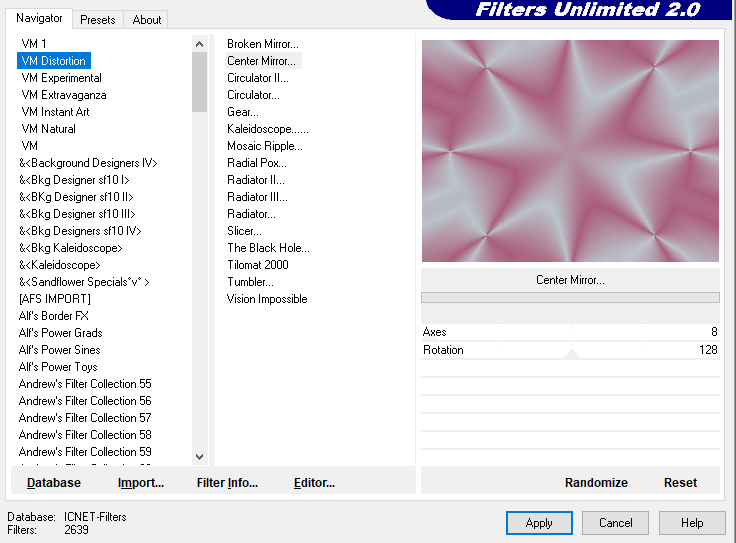Select The Black Hole filter
This screenshot has width=736, height=543.
(268, 248)
